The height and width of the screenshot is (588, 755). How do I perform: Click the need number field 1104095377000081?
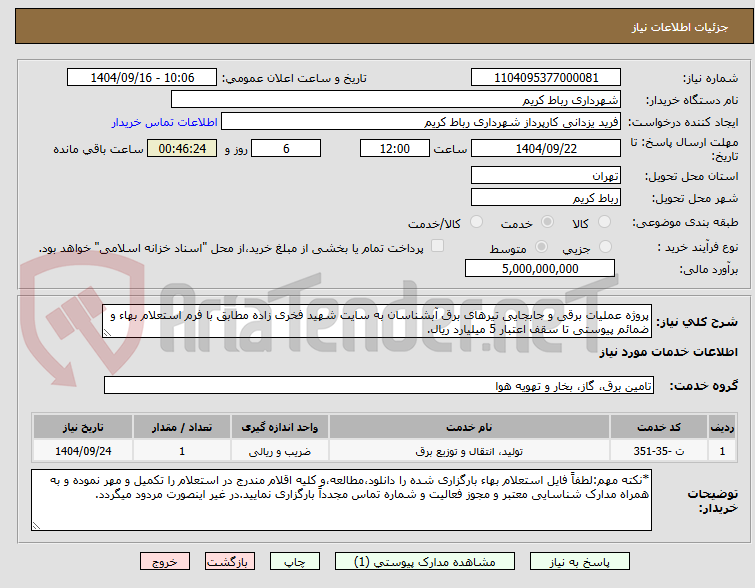pos(546,78)
